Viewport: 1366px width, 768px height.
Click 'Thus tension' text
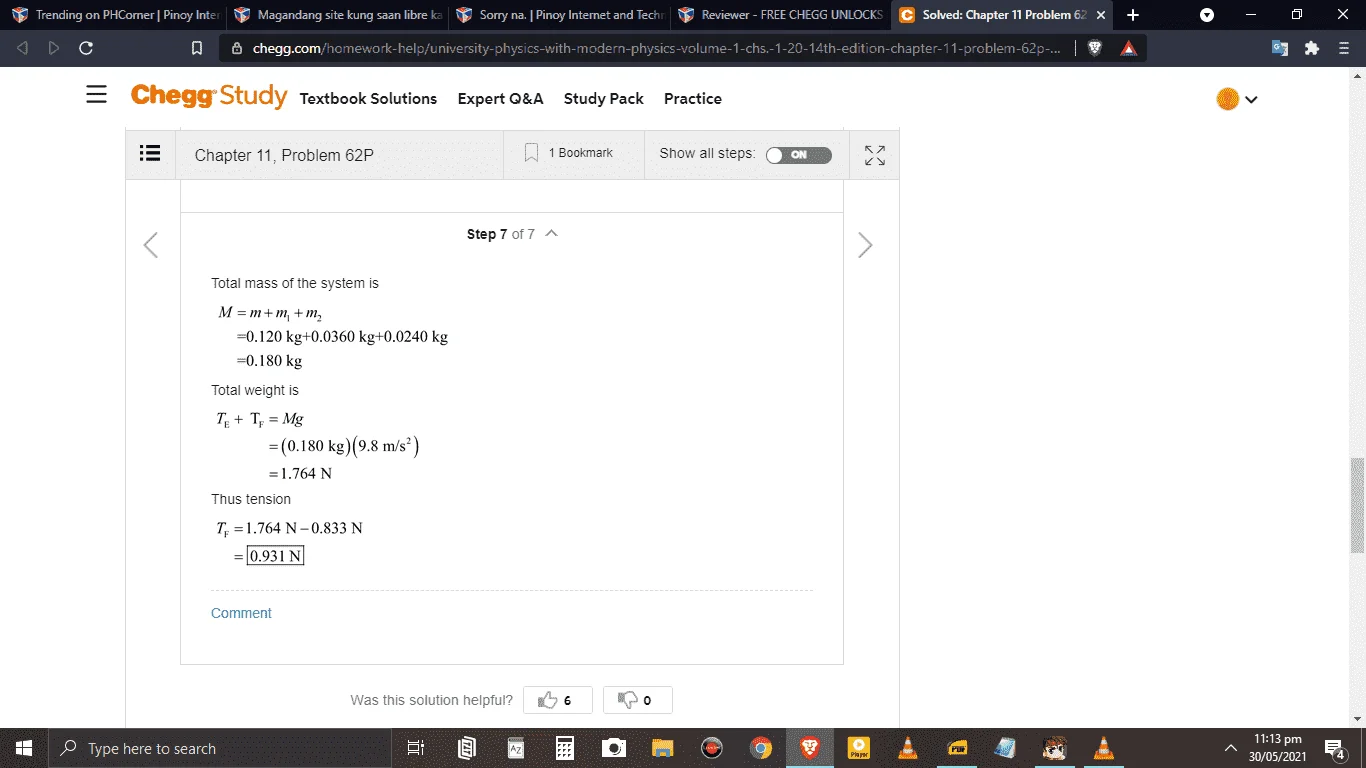(251, 499)
